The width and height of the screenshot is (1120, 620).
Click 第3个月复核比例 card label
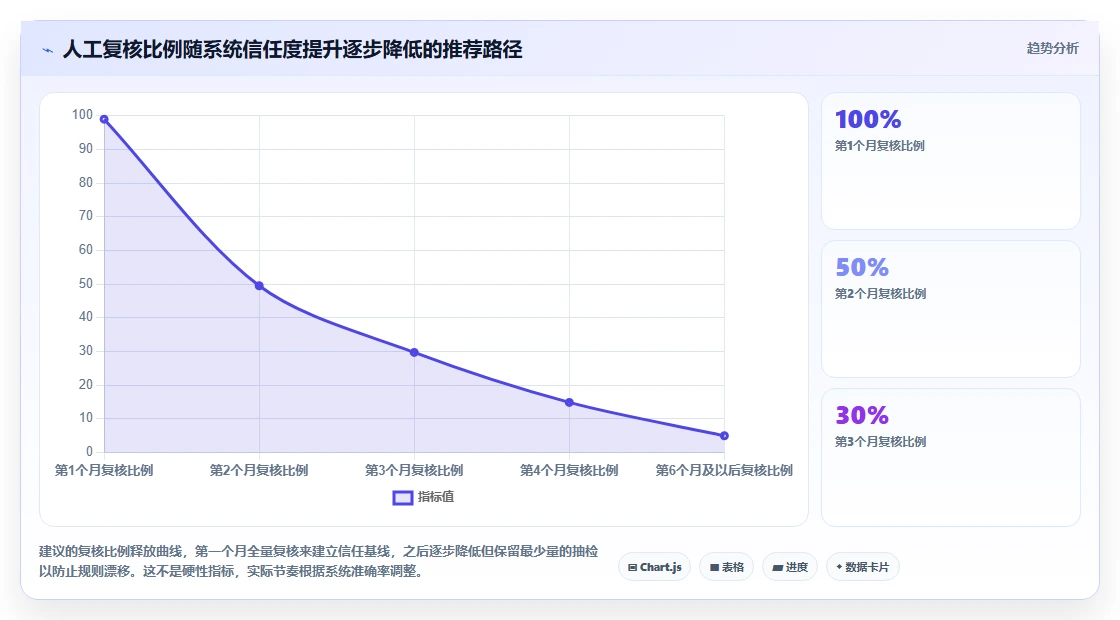coord(881,441)
